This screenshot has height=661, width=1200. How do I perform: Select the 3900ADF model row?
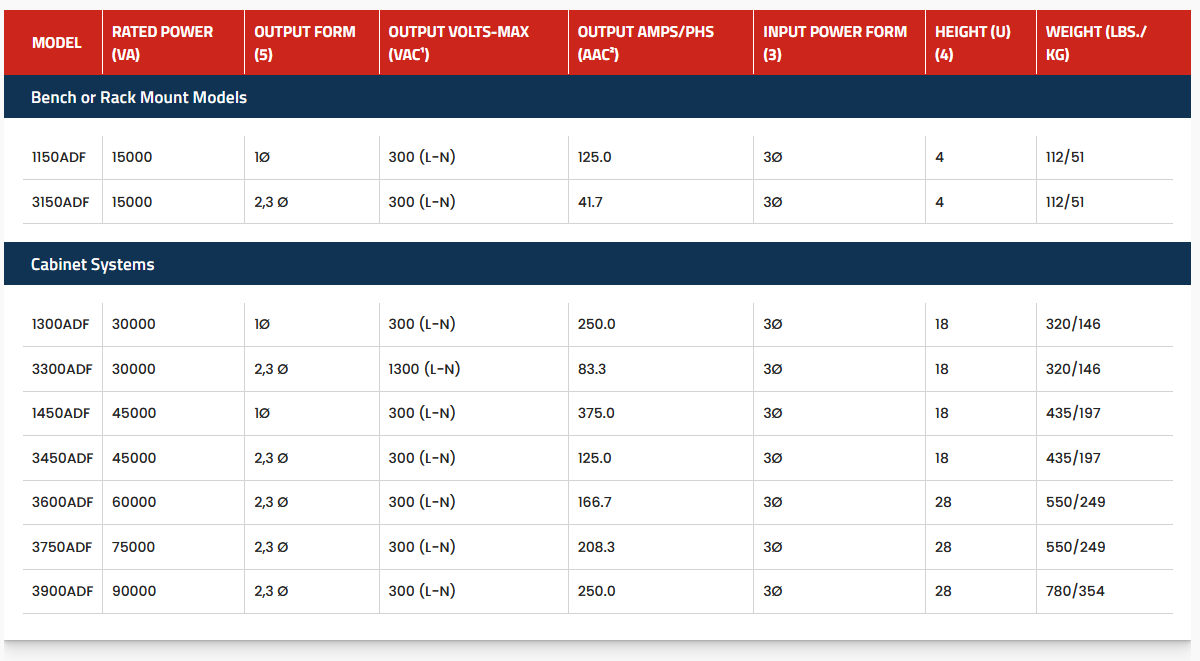point(62,591)
